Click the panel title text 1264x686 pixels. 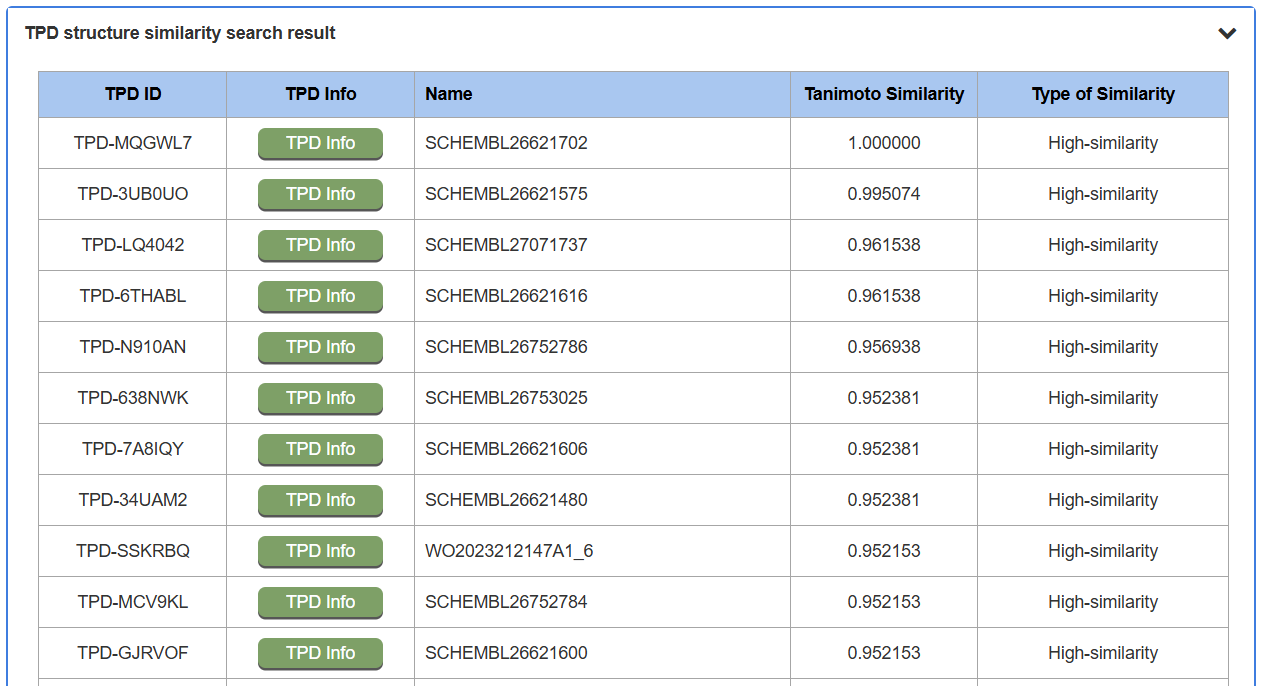tap(180, 33)
